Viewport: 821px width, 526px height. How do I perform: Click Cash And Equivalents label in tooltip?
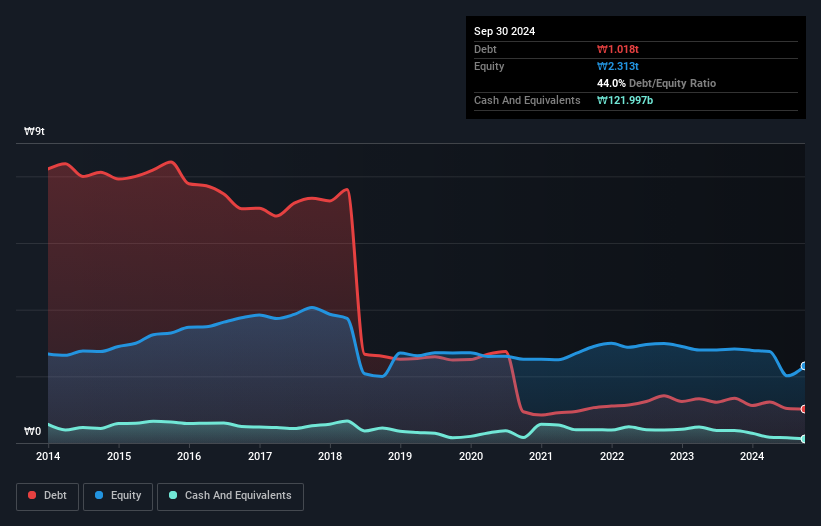point(527,100)
